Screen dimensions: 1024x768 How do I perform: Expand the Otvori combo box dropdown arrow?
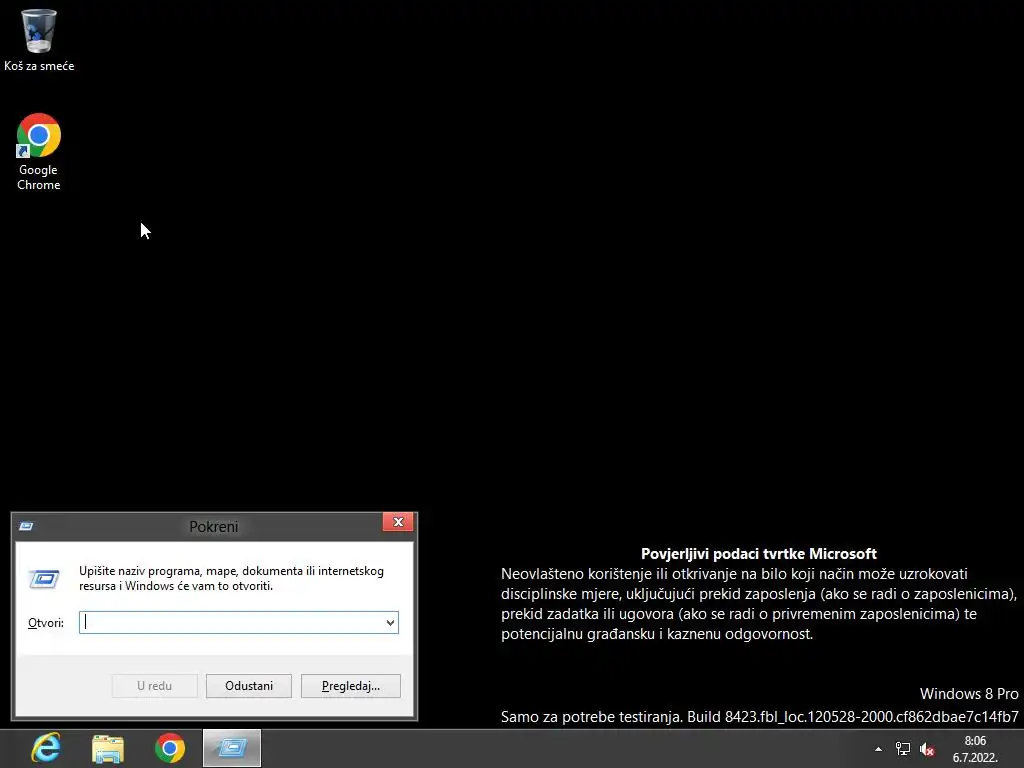coord(390,622)
